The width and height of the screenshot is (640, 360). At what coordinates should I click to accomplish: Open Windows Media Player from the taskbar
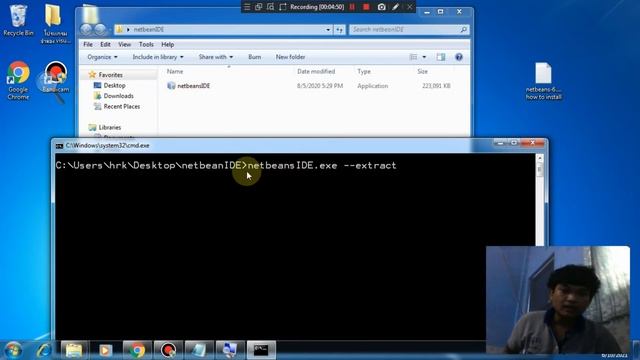point(105,350)
